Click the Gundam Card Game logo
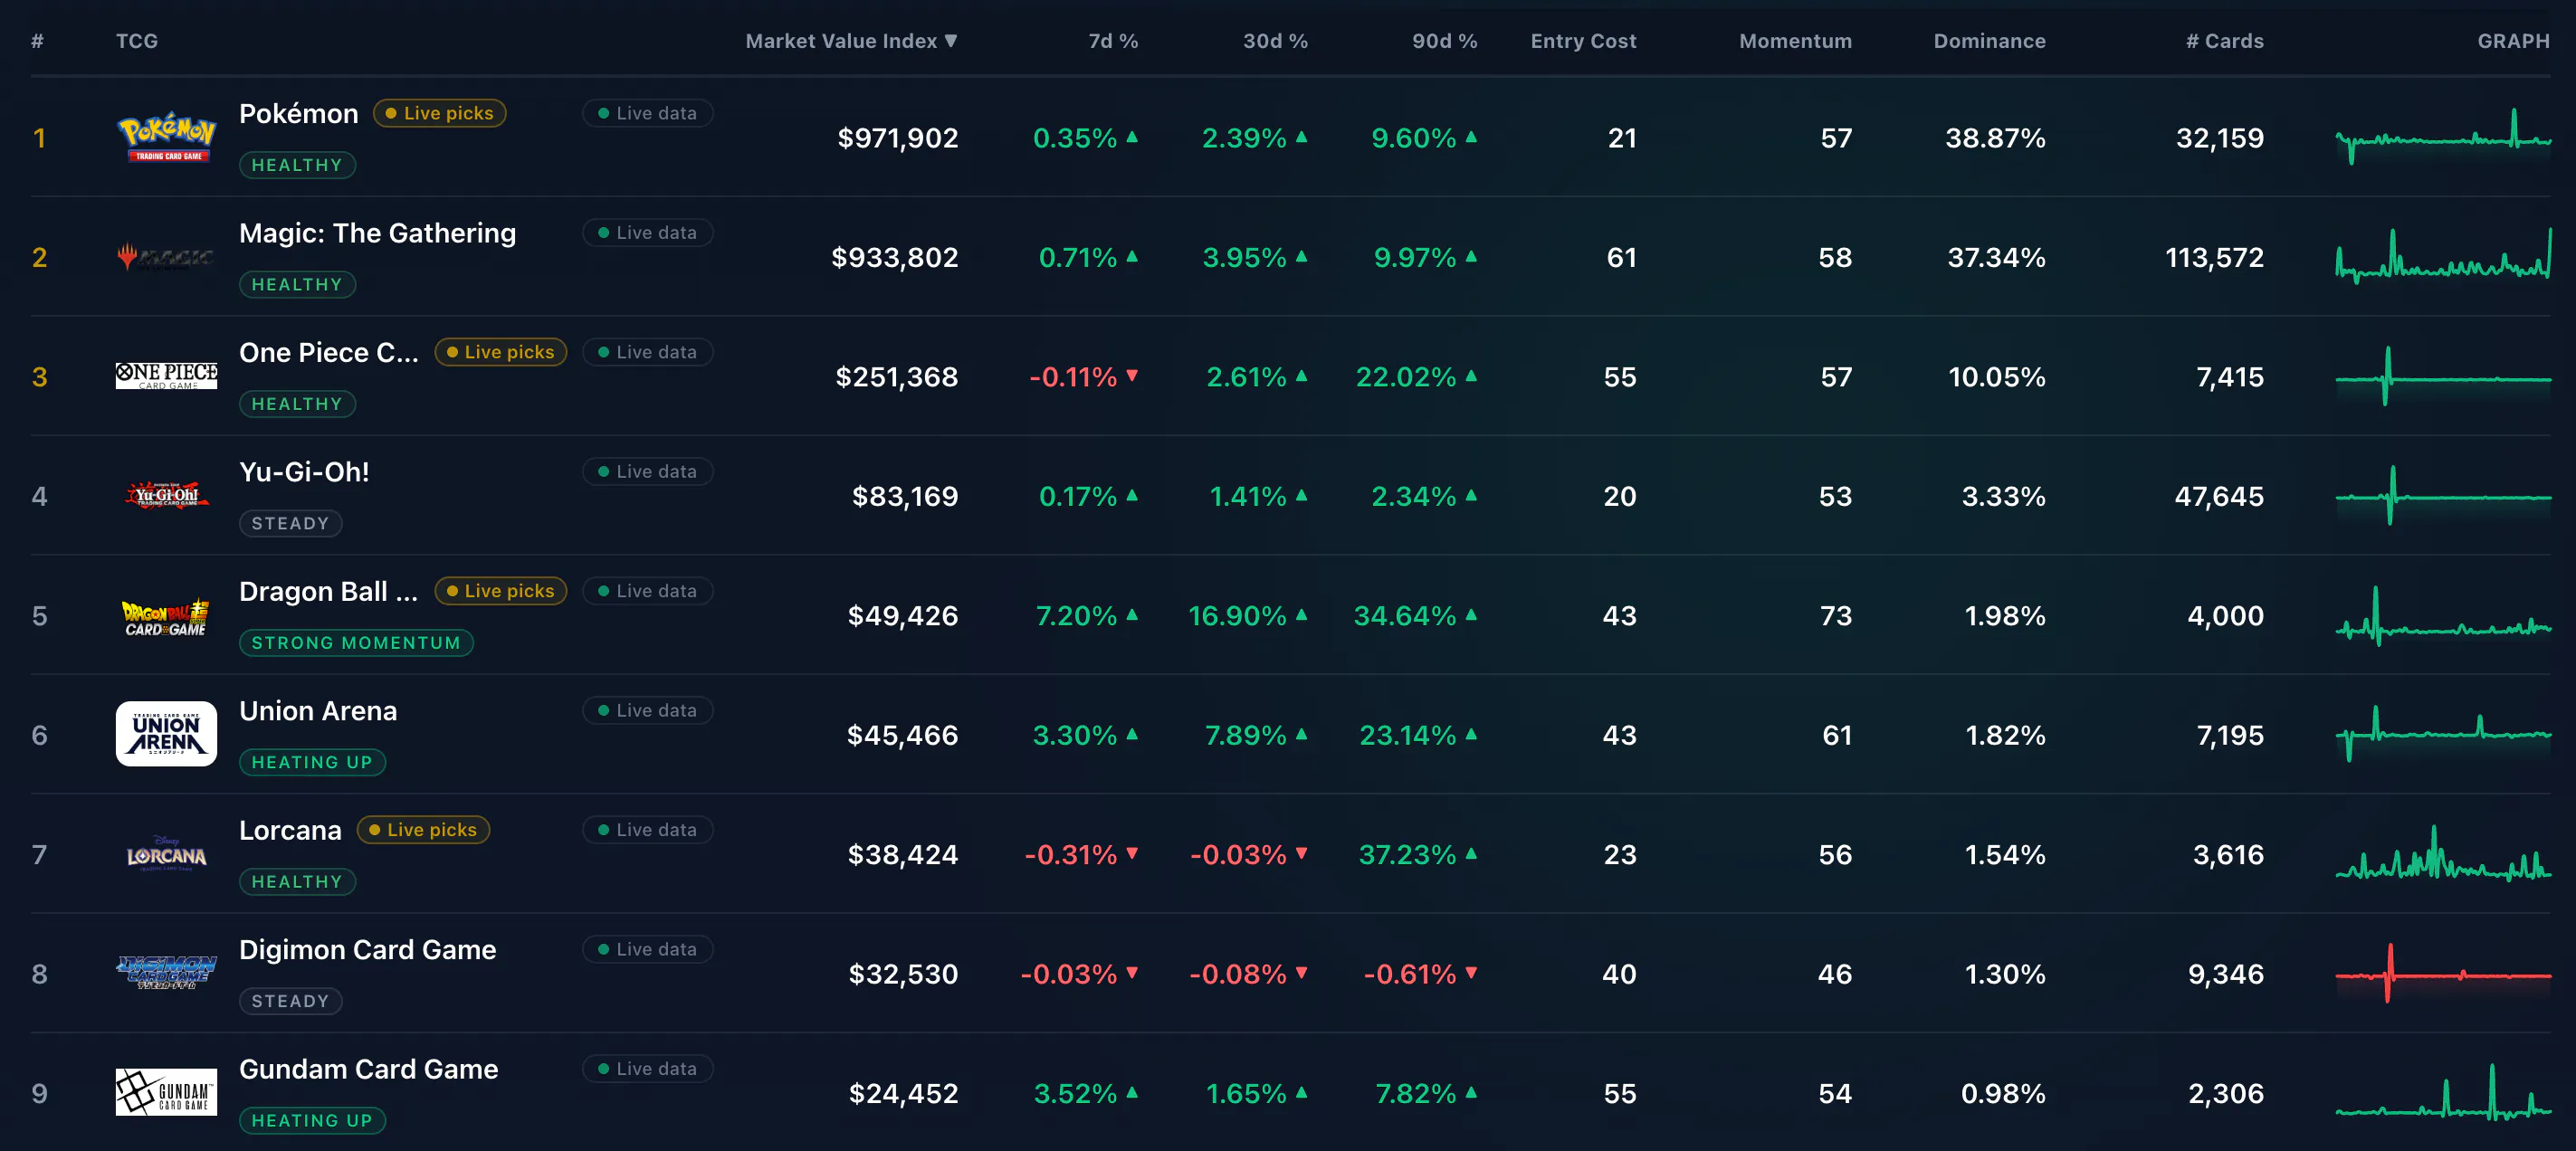2576x1151 pixels. (166, 1092)
